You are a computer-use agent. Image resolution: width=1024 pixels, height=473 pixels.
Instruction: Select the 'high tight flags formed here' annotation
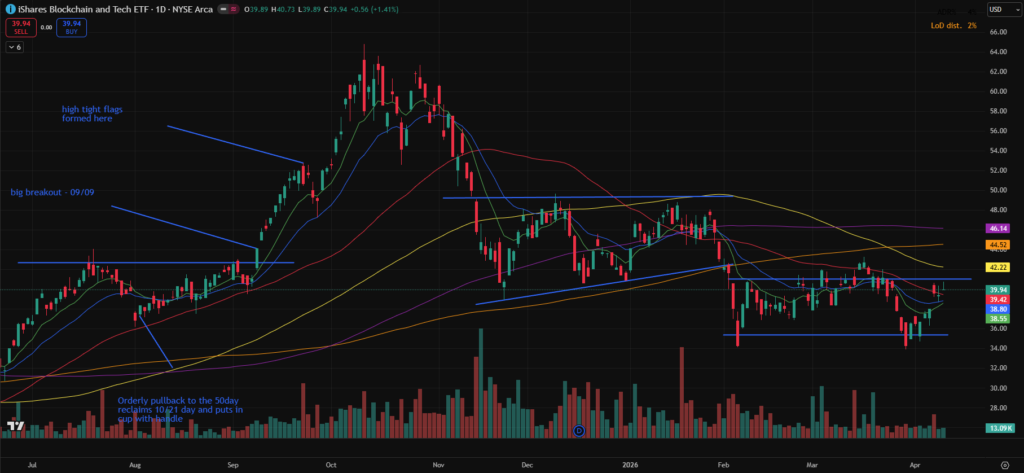pos(90,113)
